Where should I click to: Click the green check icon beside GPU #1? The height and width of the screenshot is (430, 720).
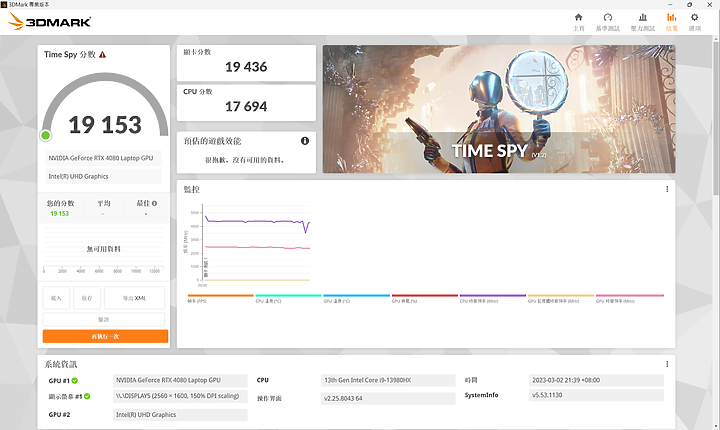[75, 380]
